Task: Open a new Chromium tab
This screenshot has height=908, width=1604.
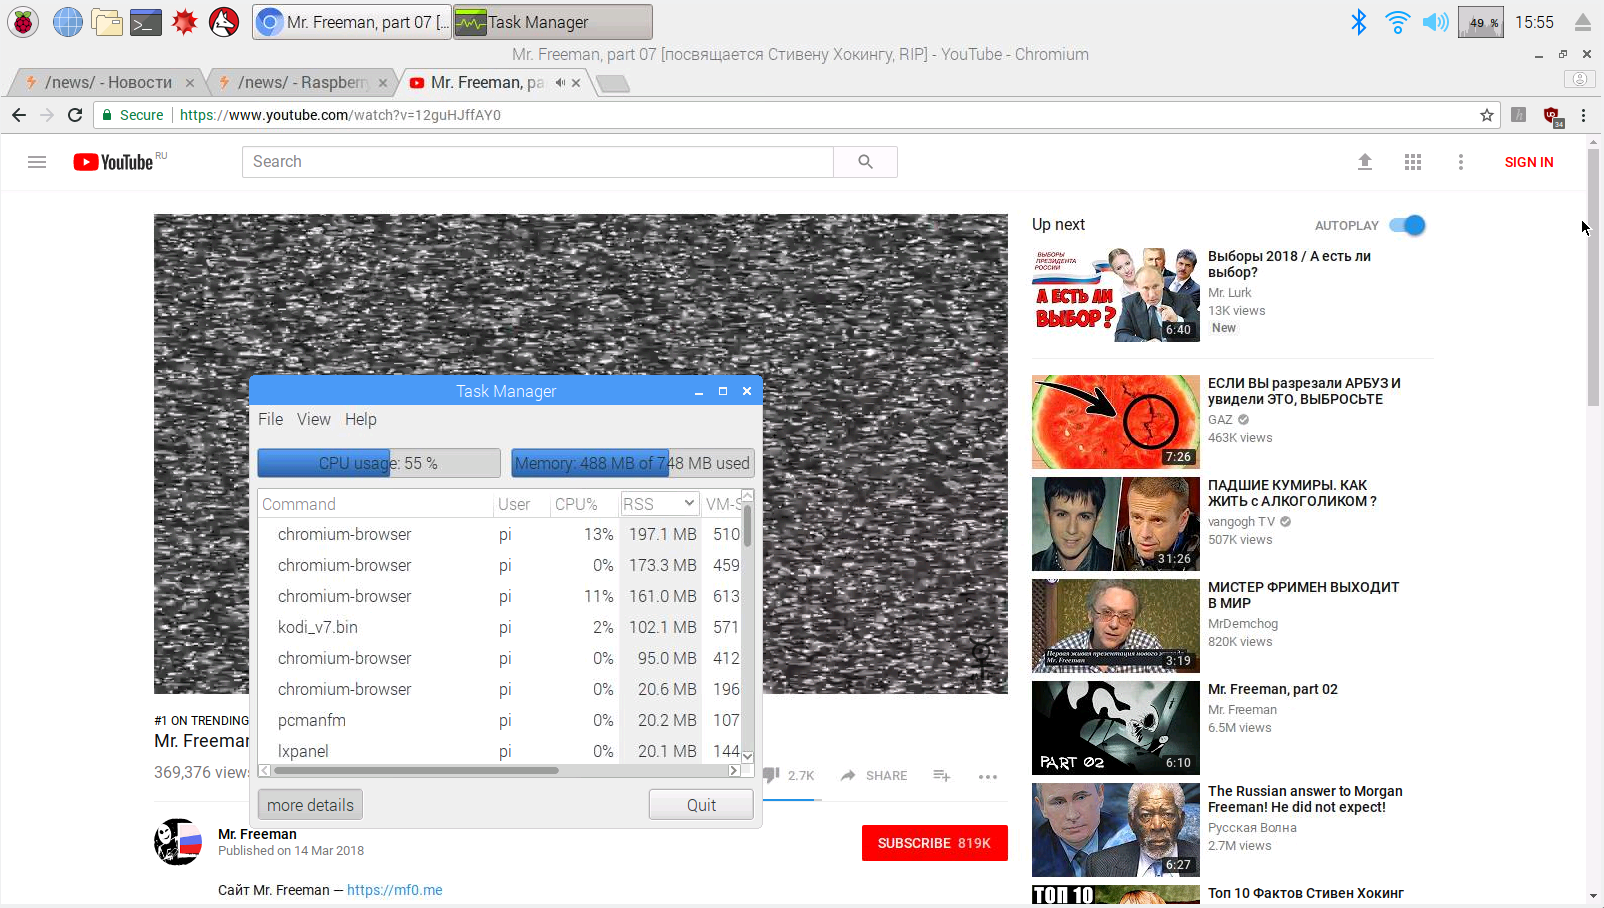Action: 613,84
